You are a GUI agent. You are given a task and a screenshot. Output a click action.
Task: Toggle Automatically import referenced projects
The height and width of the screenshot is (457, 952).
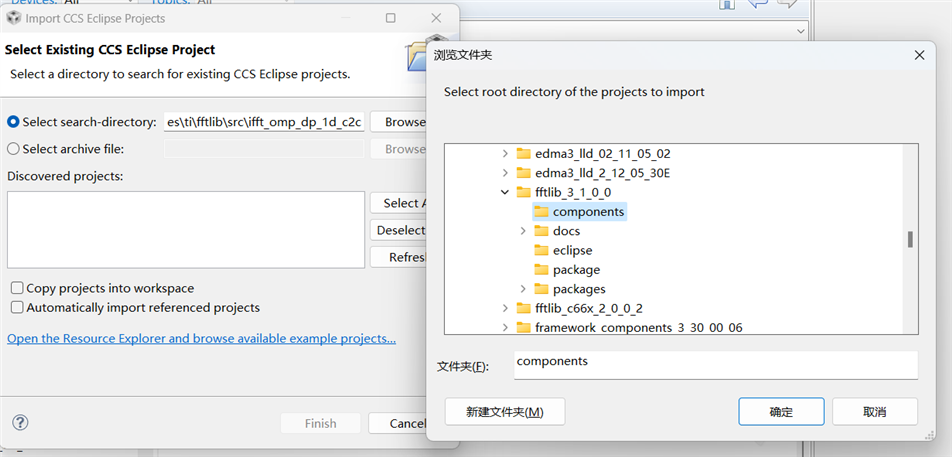[16, 308]
